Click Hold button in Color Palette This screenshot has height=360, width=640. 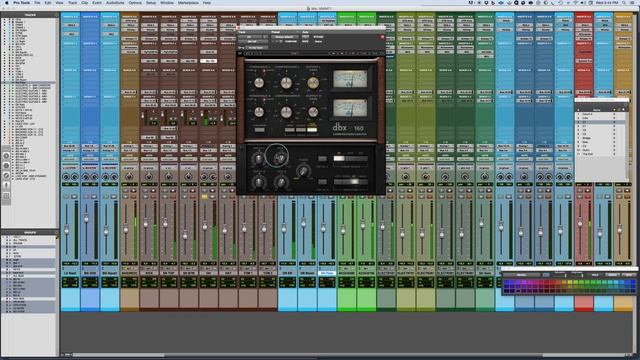click(596, 275)
